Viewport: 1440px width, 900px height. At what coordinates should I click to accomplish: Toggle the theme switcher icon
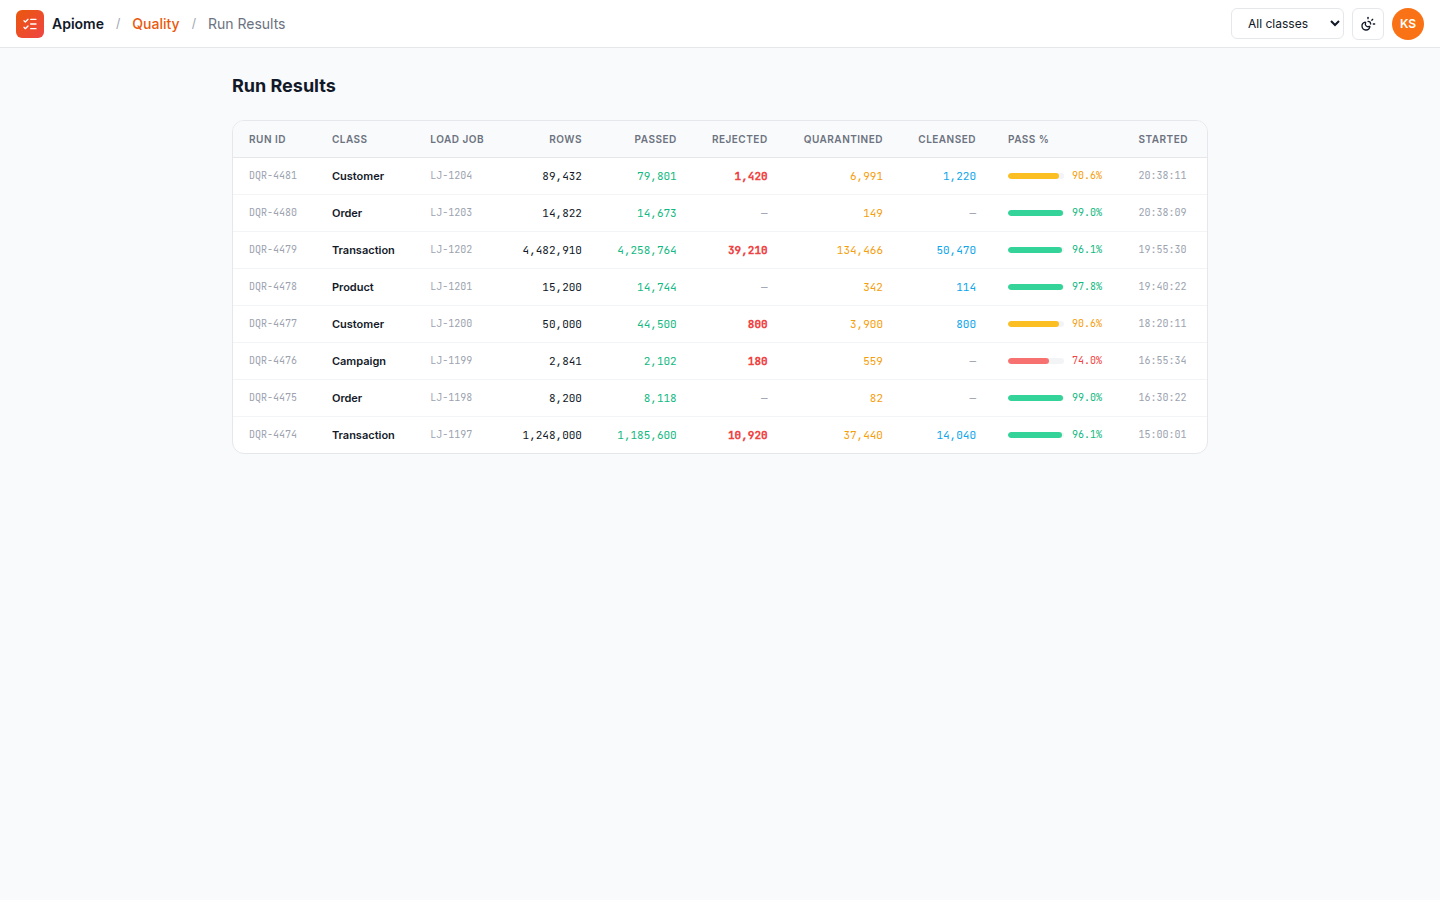(1368, 24)
